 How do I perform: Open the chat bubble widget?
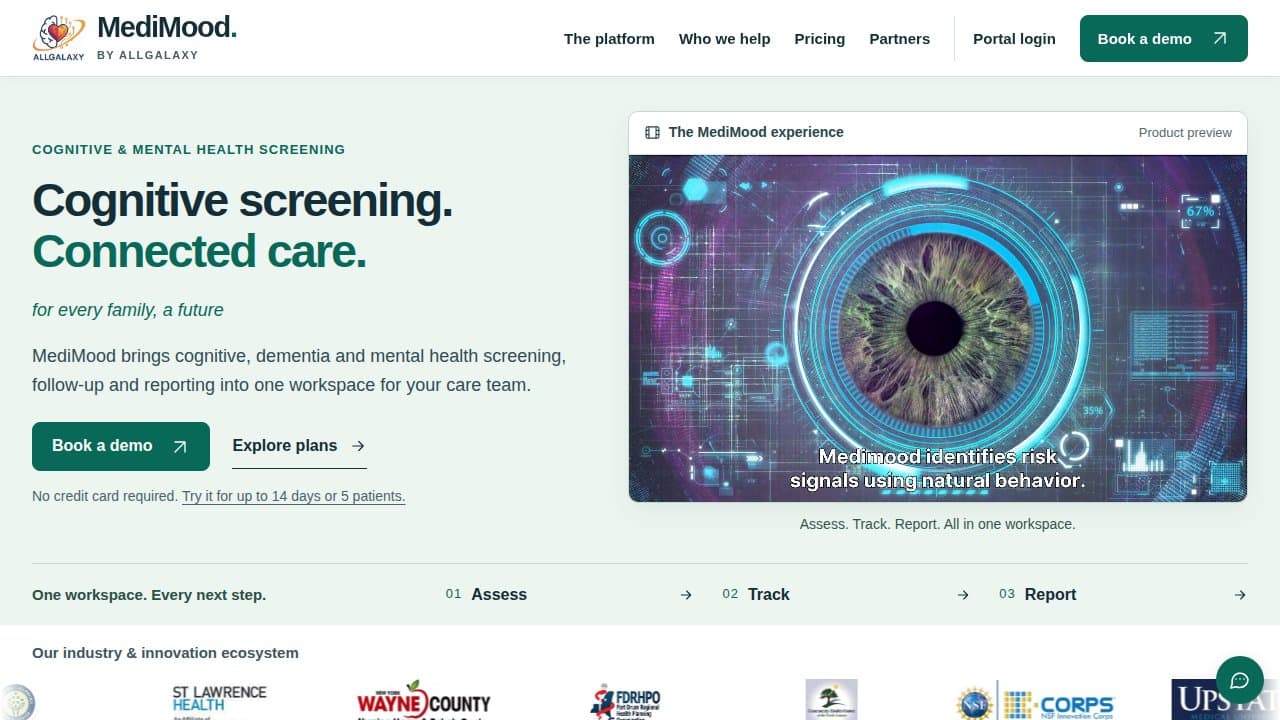click(x=1240, y=681)
